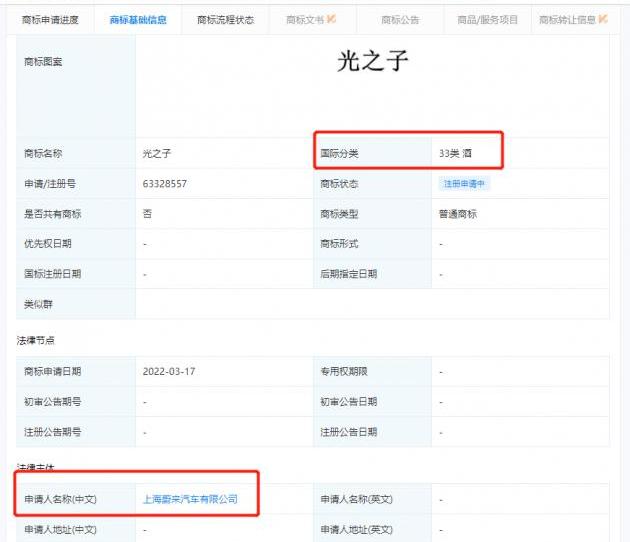Screen dimensions: 630x542
Task: Open the 商标申请进度 tab
Action: click(x=50, y=20)
